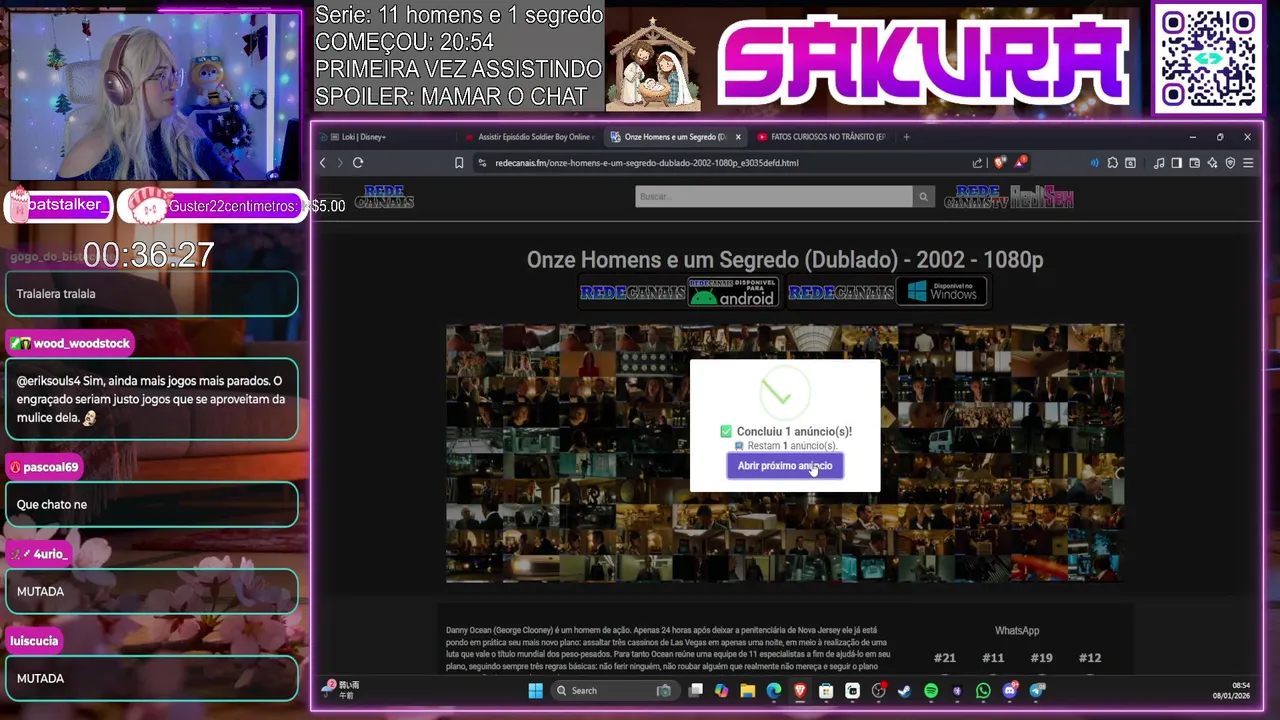1280x720 pixels.
Task: Open the Brave Shields lion icon
Action: pyautogui.click(x=1000, y=162)
